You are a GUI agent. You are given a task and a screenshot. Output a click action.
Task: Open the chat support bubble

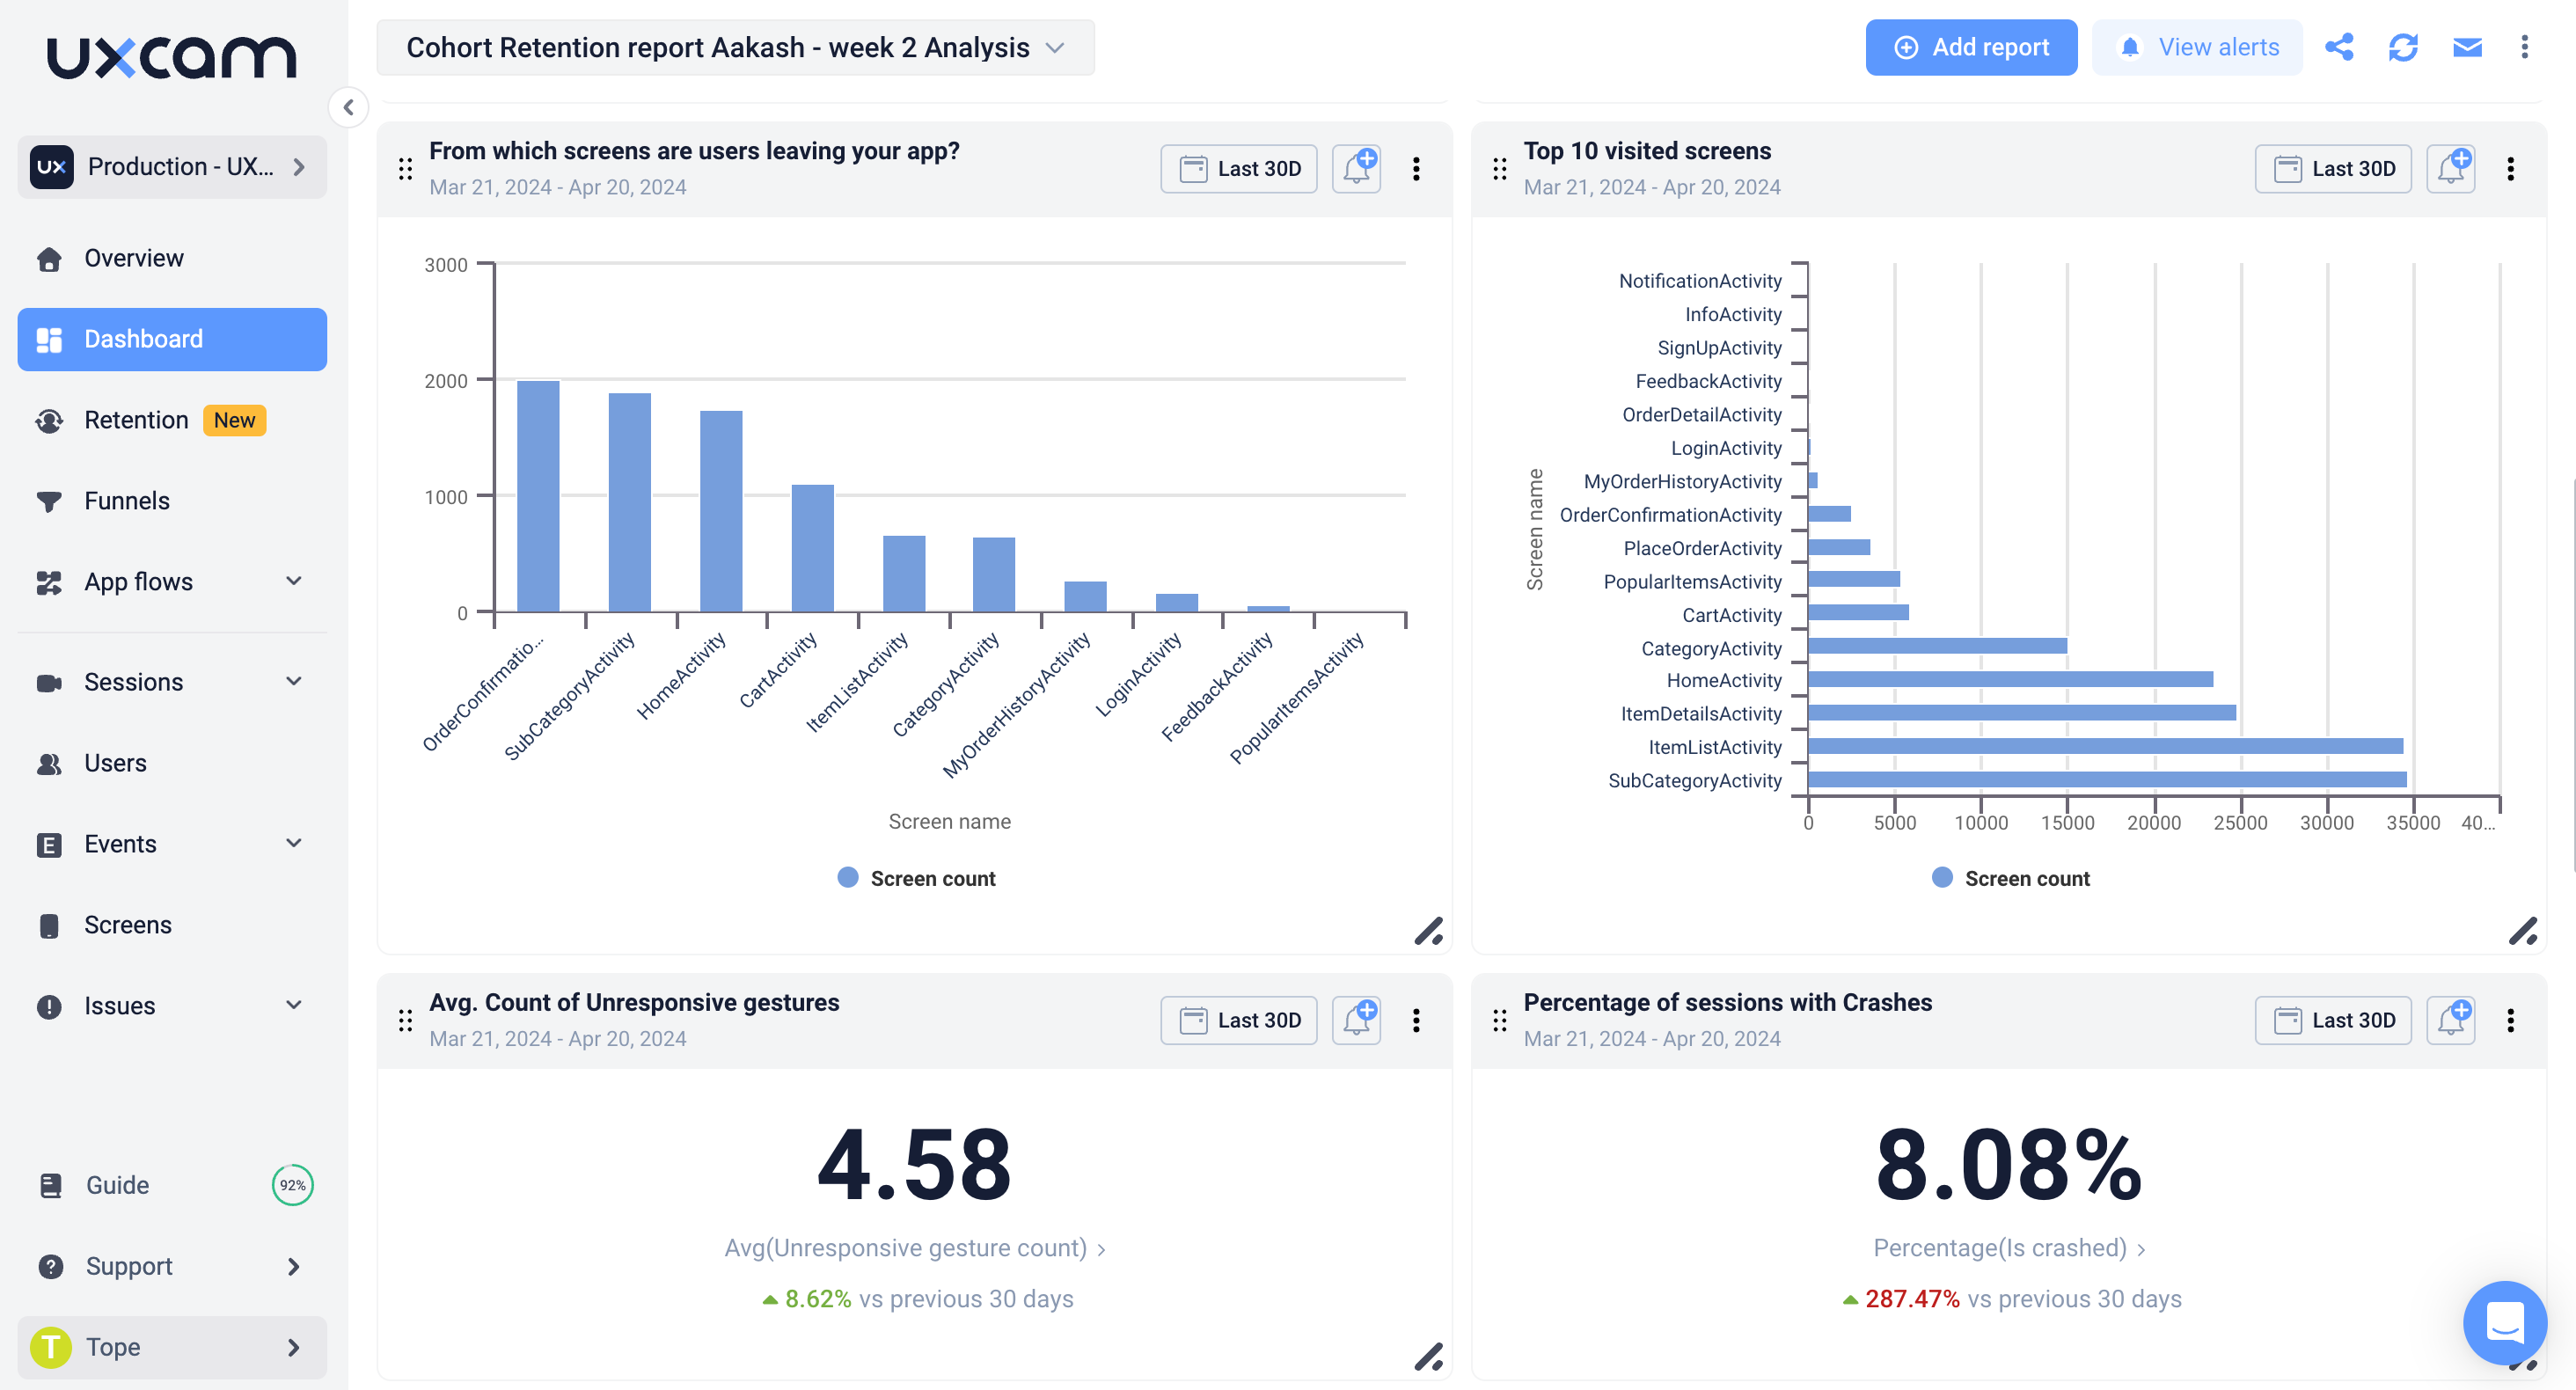click(2504, 1322)
